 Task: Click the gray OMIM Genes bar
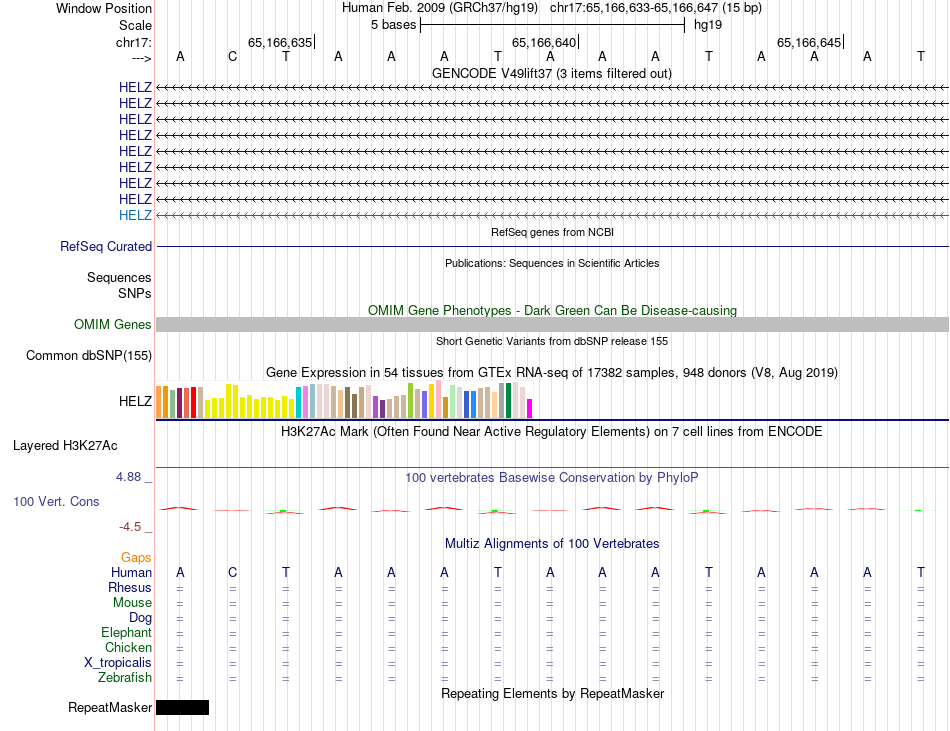pyautogui.click(x=552, y=325)
